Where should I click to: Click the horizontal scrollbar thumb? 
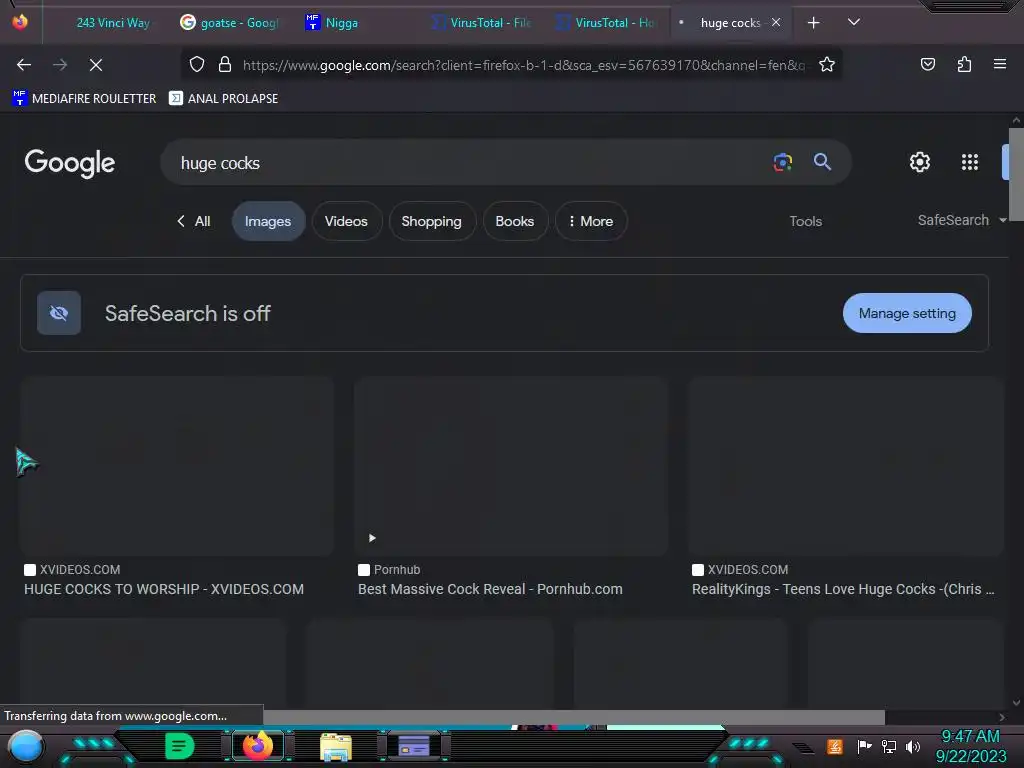click(x=573, y=717)
